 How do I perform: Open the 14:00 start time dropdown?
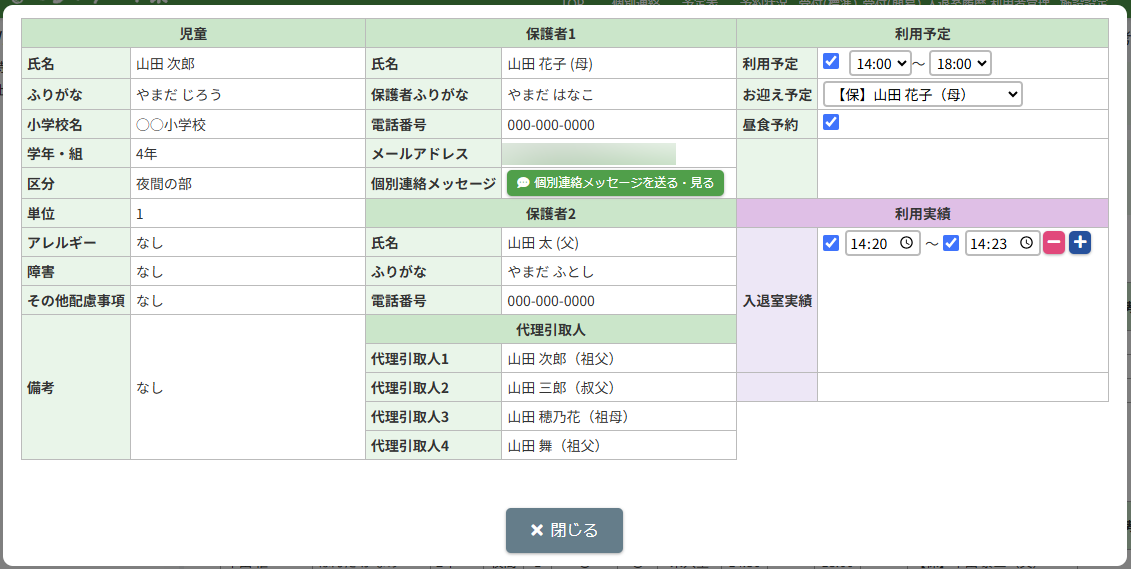click(880, 64)
